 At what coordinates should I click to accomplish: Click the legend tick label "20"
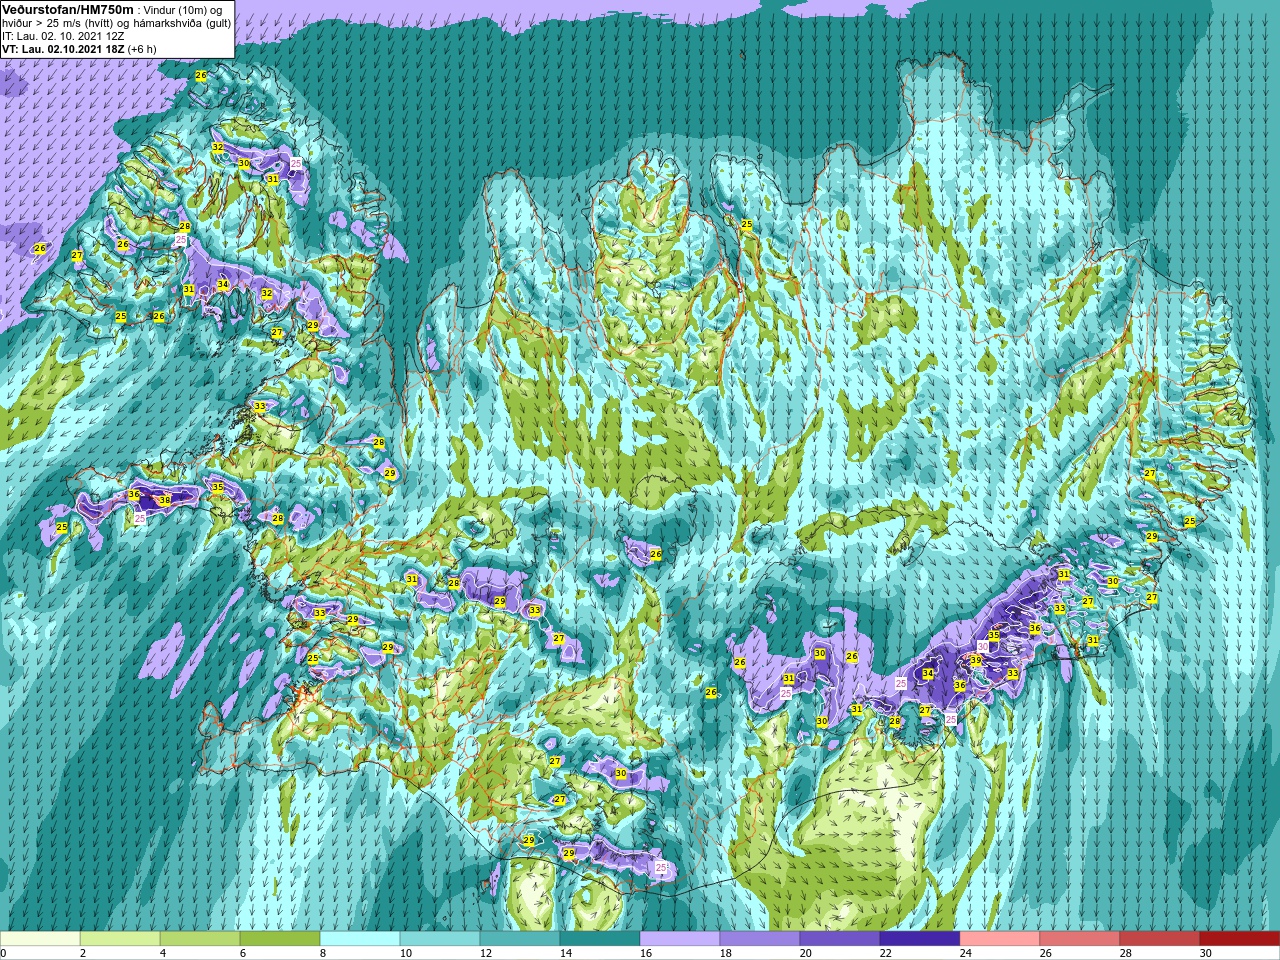coord(806,953)
